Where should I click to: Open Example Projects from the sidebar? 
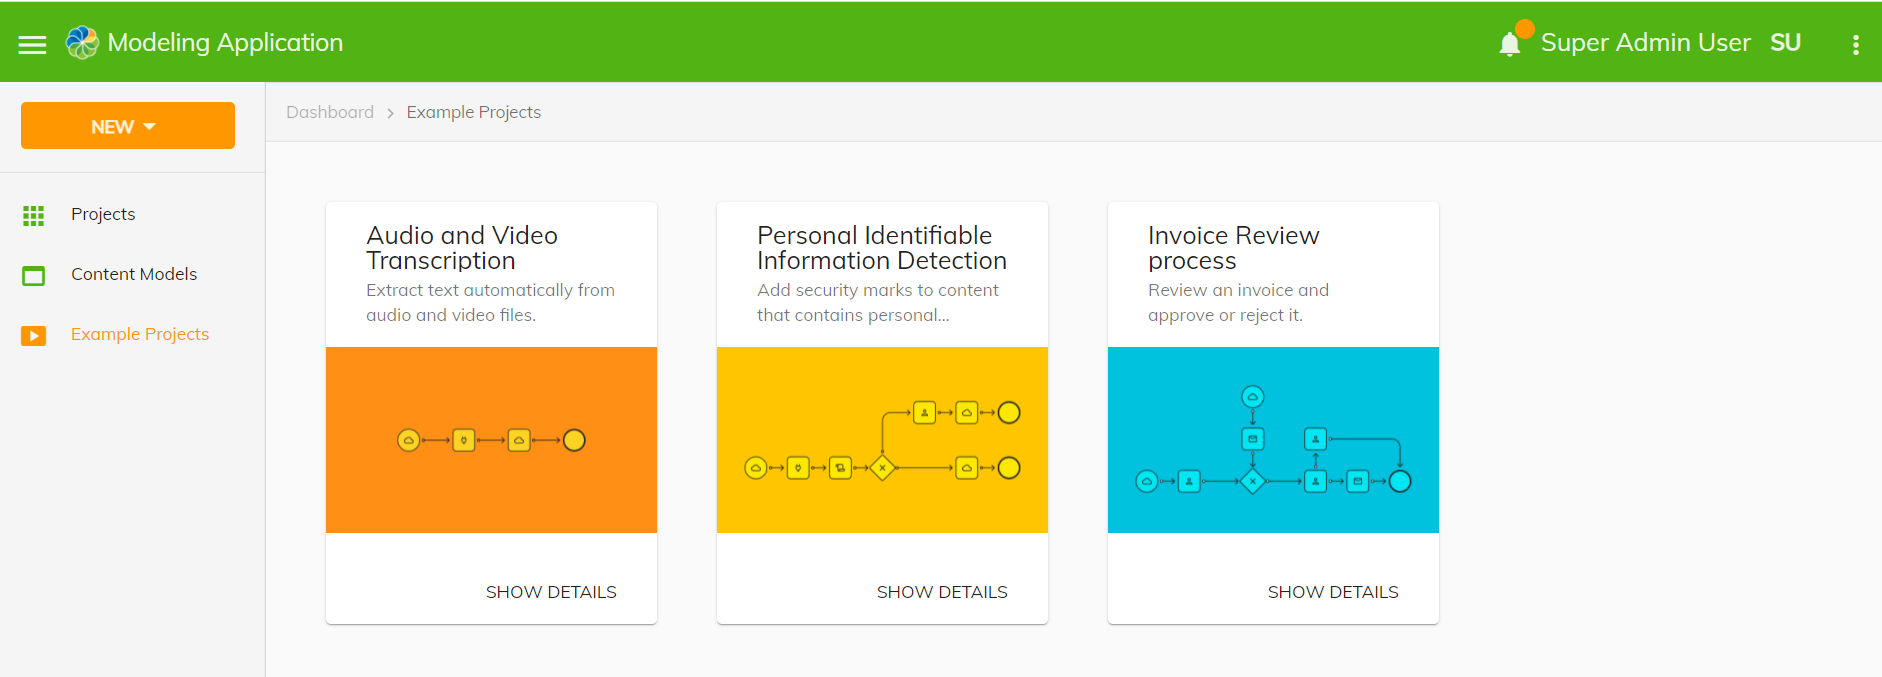tap(139, 334)
